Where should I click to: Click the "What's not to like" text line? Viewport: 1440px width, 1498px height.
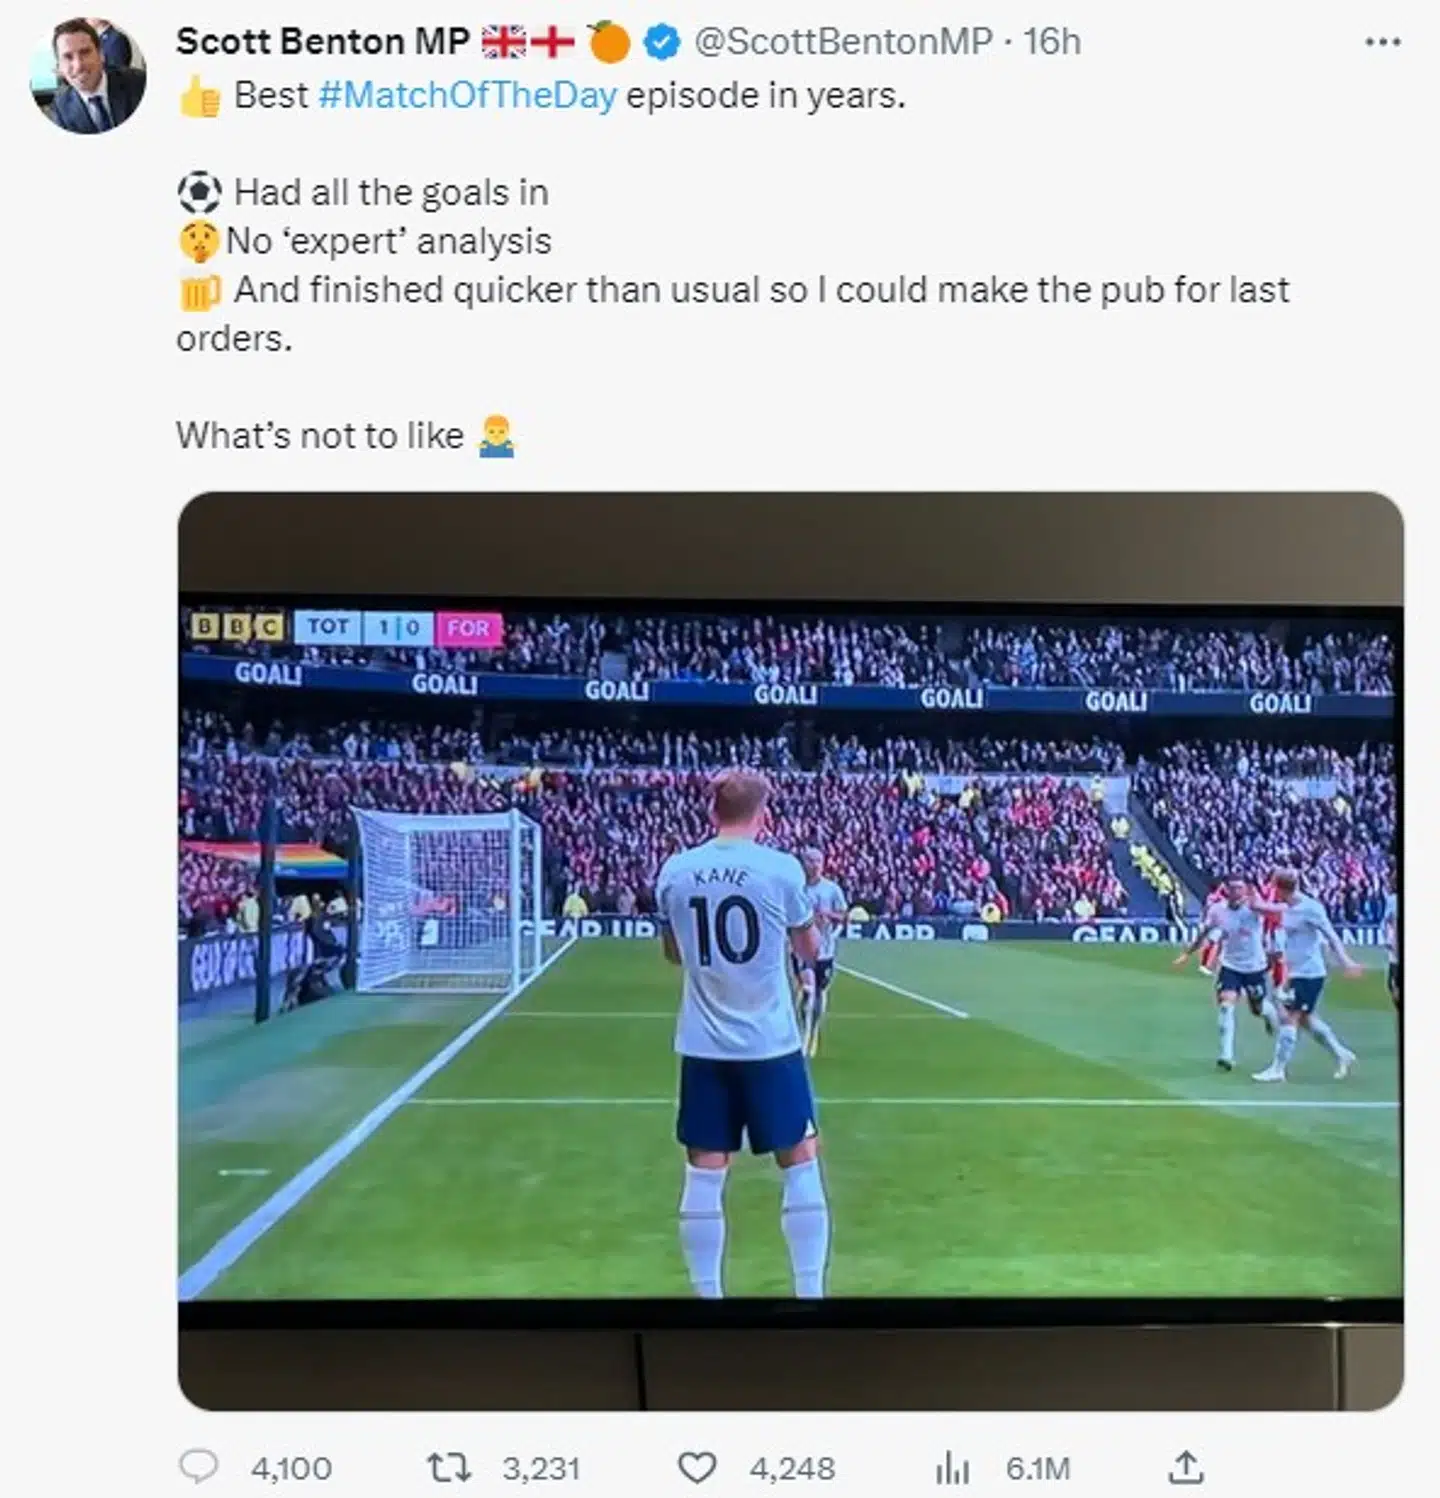coord(320,436)
